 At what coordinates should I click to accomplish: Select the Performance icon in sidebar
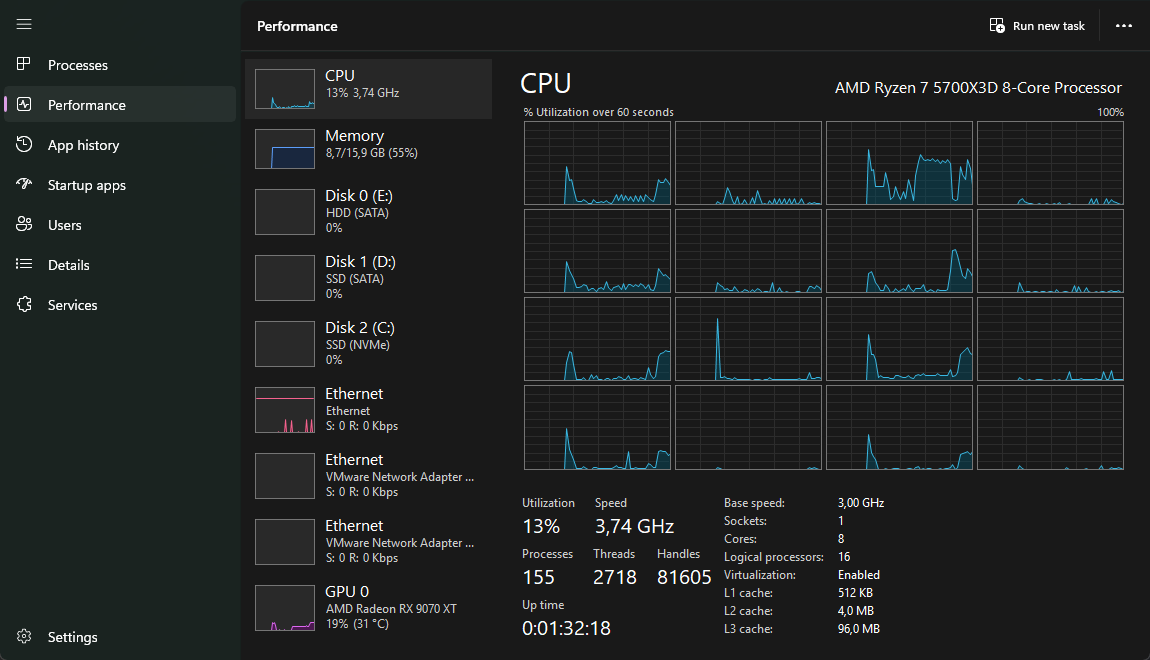pos(25,105)
